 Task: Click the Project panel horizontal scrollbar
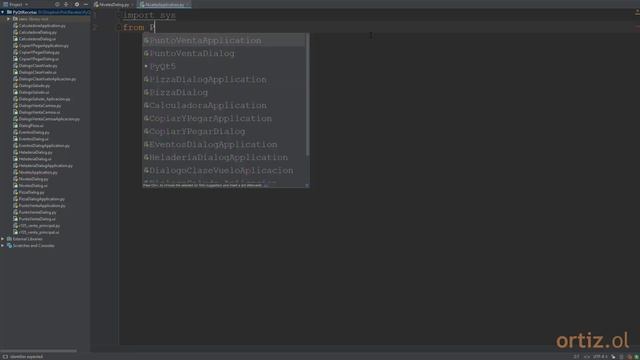[x=38, y=351]
